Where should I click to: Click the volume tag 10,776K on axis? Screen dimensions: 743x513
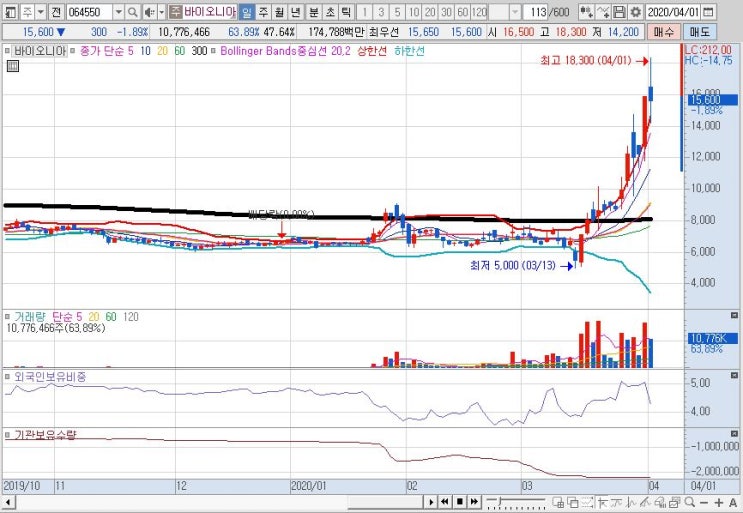pos(713,338)
